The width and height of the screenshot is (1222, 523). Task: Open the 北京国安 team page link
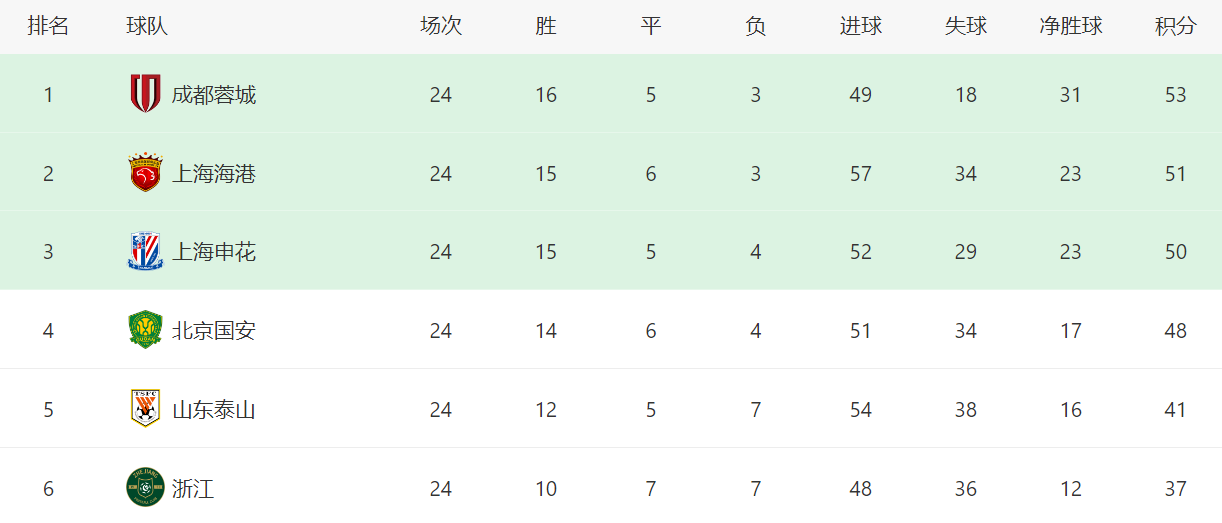214,331
